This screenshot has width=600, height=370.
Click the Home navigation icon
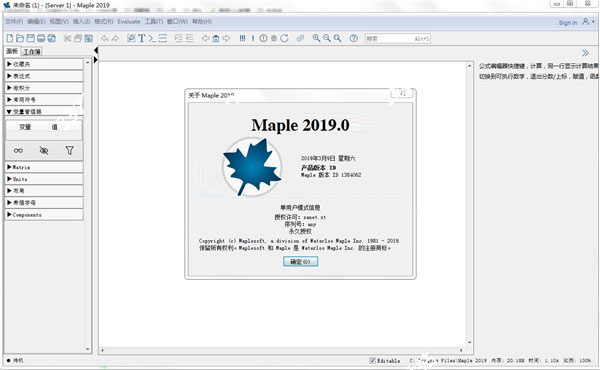[216, 38]
